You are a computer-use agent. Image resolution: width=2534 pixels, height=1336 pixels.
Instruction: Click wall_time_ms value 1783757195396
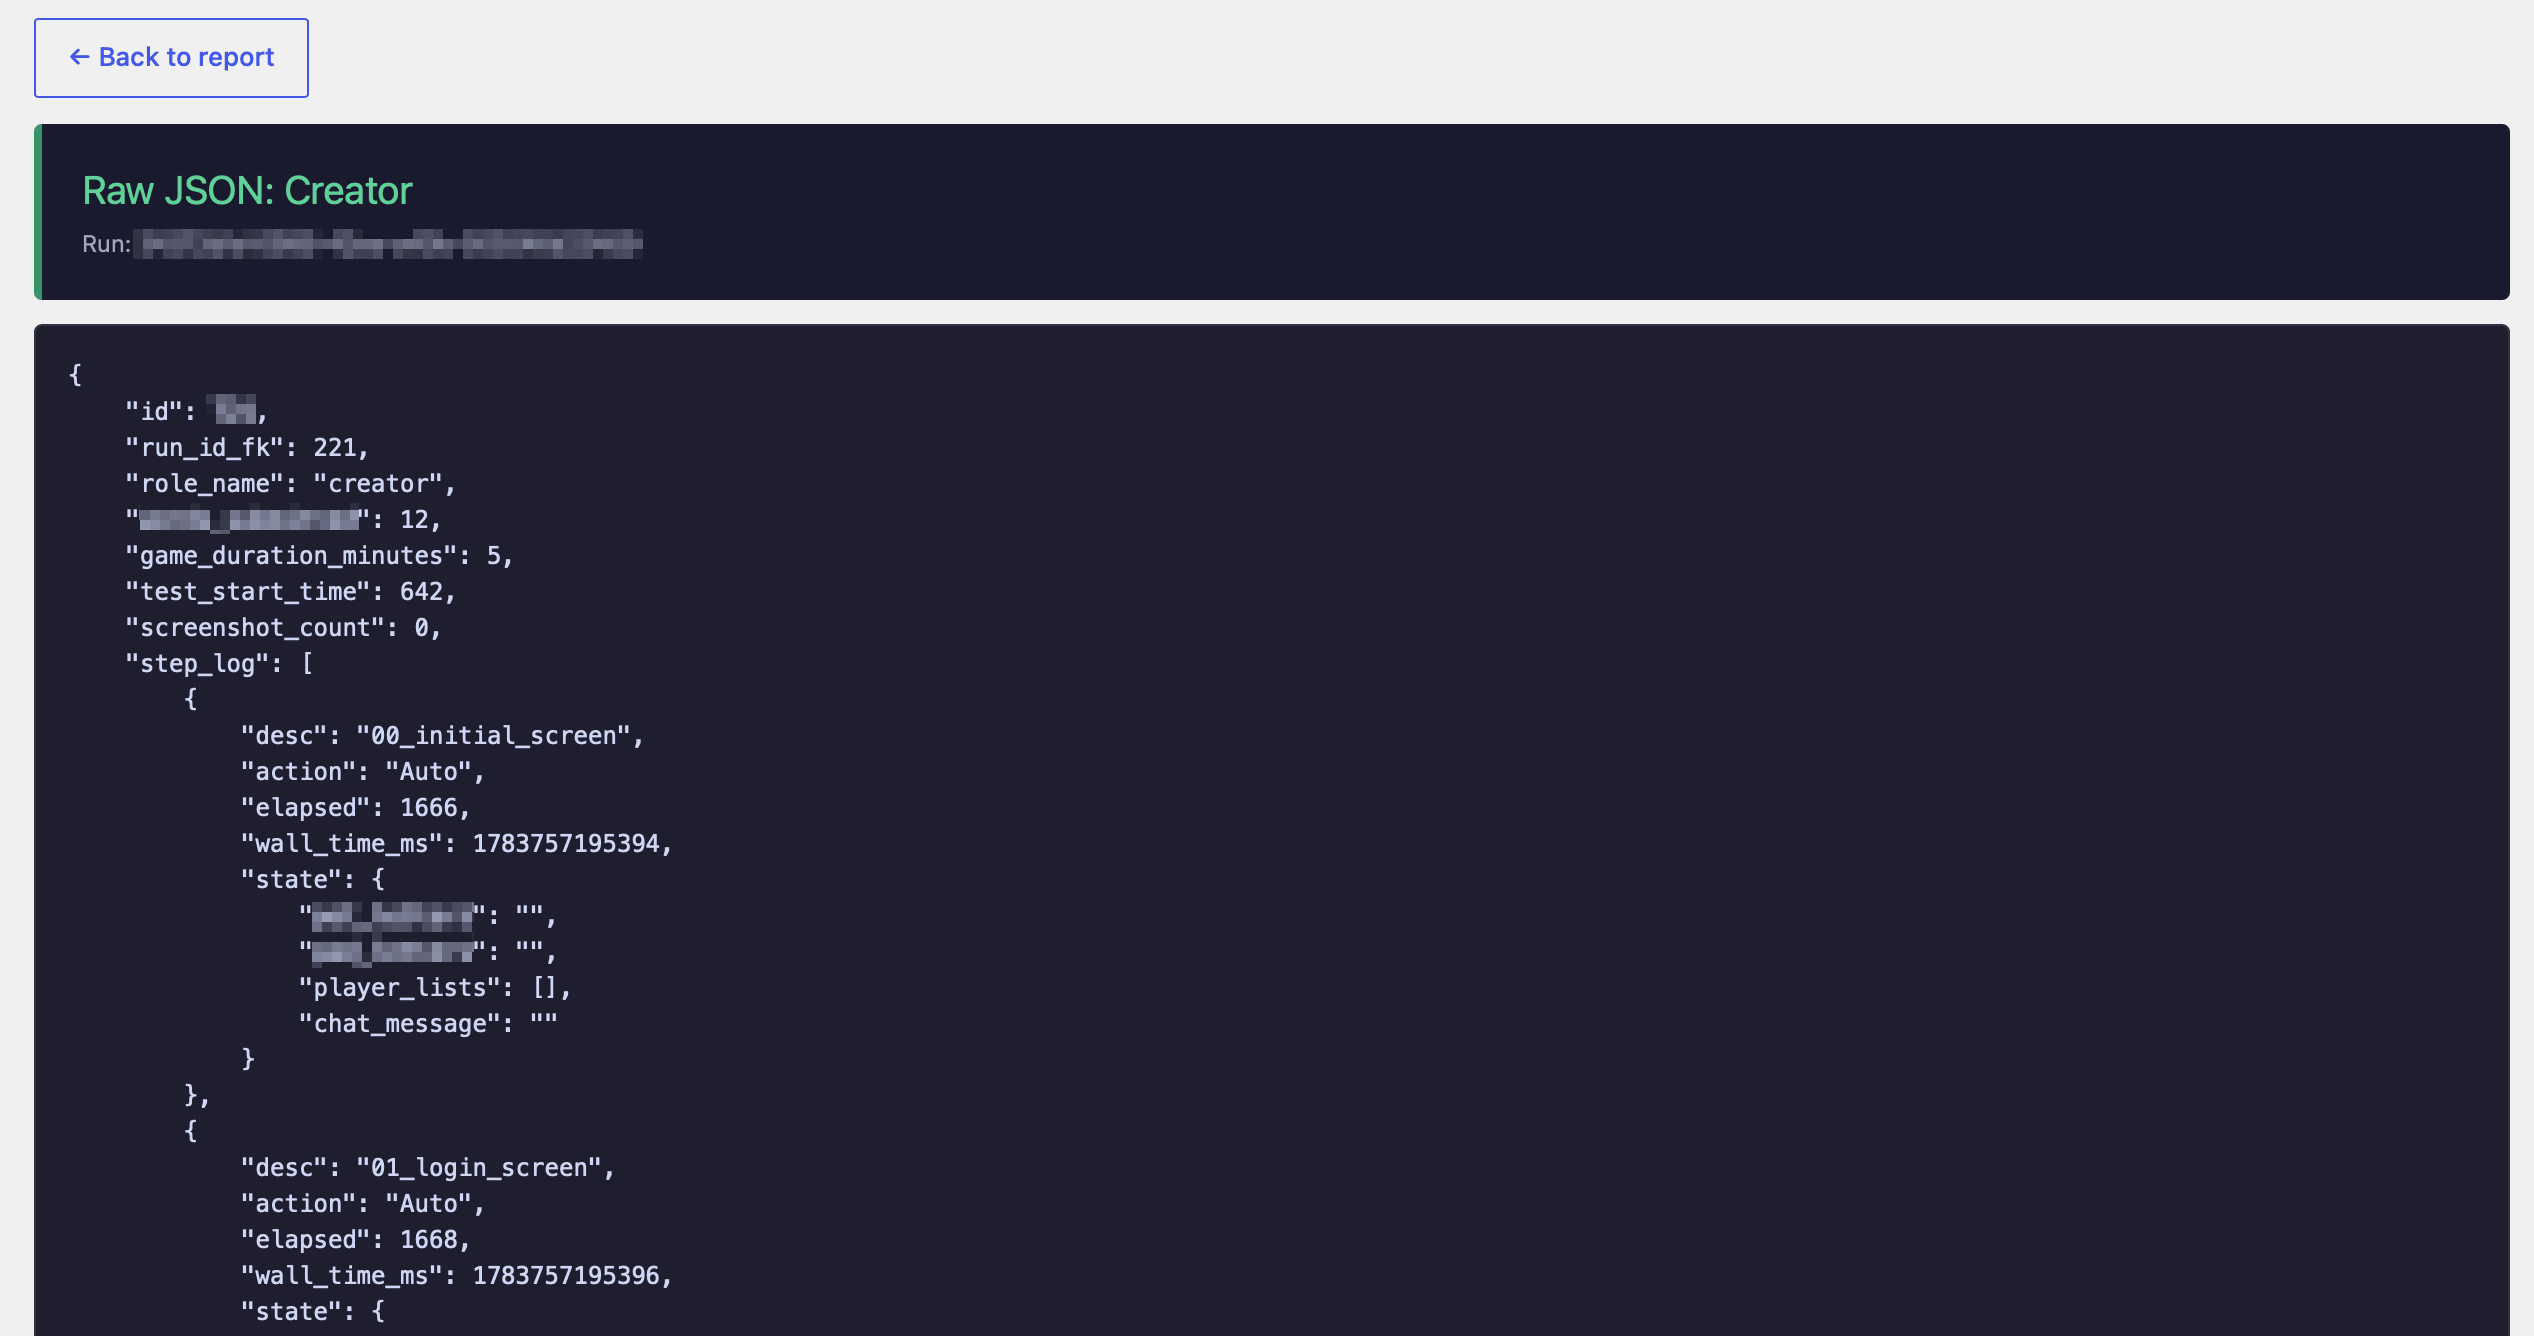(x=566, y=1275)
